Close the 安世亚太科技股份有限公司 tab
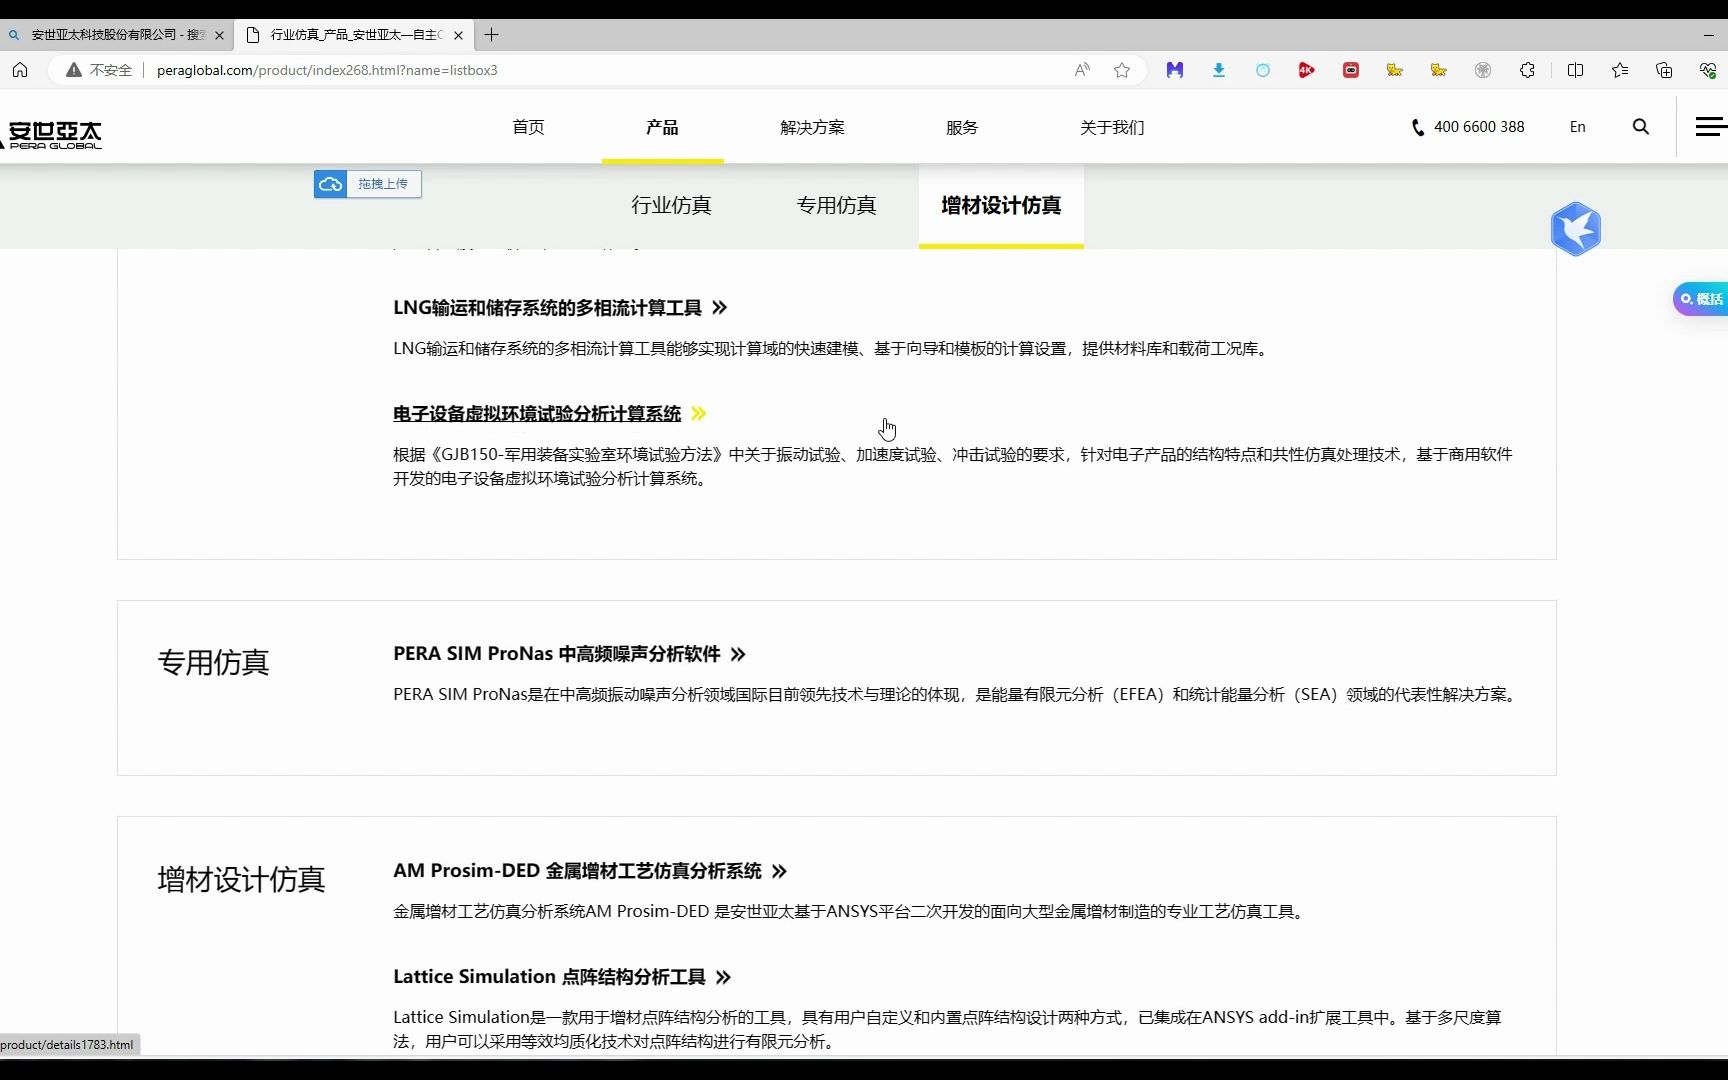1728x1080 pixels. click(x=219, y=35)
